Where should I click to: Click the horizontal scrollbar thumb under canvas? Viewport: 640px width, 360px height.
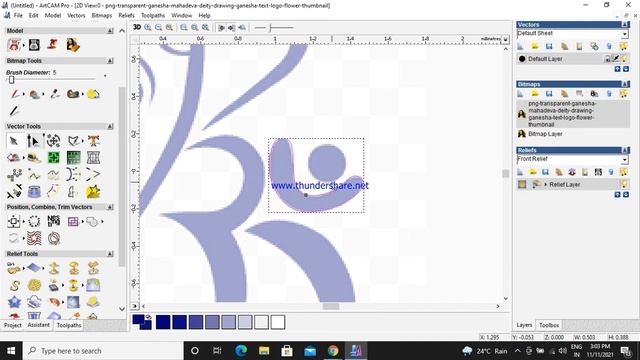coord(331,306)
